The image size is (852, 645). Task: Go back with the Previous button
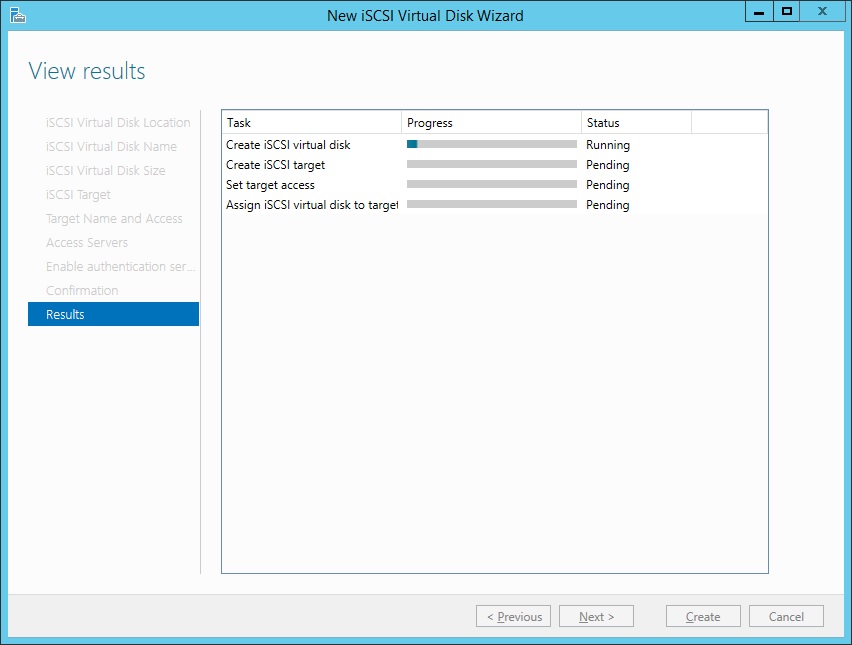pyautogui.click(x=514, y=616)
